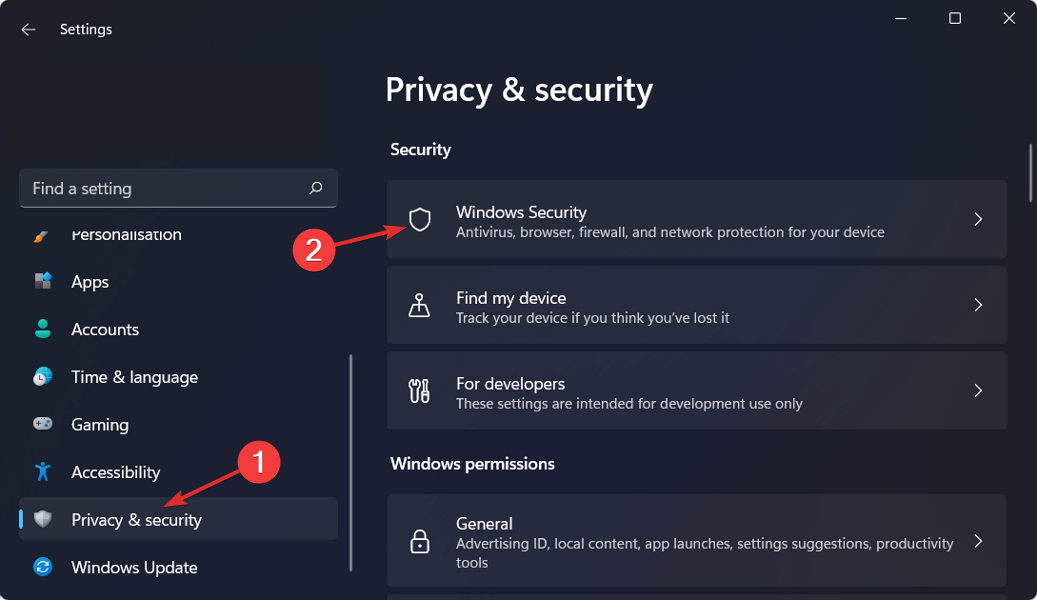Click the back arrow at top left
This screenshot has width=1037, height=600.
pyautogui.click(x=28, y=29)
